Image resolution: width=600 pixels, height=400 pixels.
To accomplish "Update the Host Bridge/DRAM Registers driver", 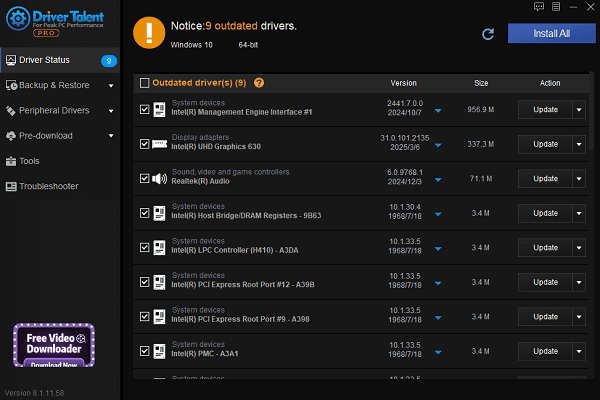I will pos(545,213).
